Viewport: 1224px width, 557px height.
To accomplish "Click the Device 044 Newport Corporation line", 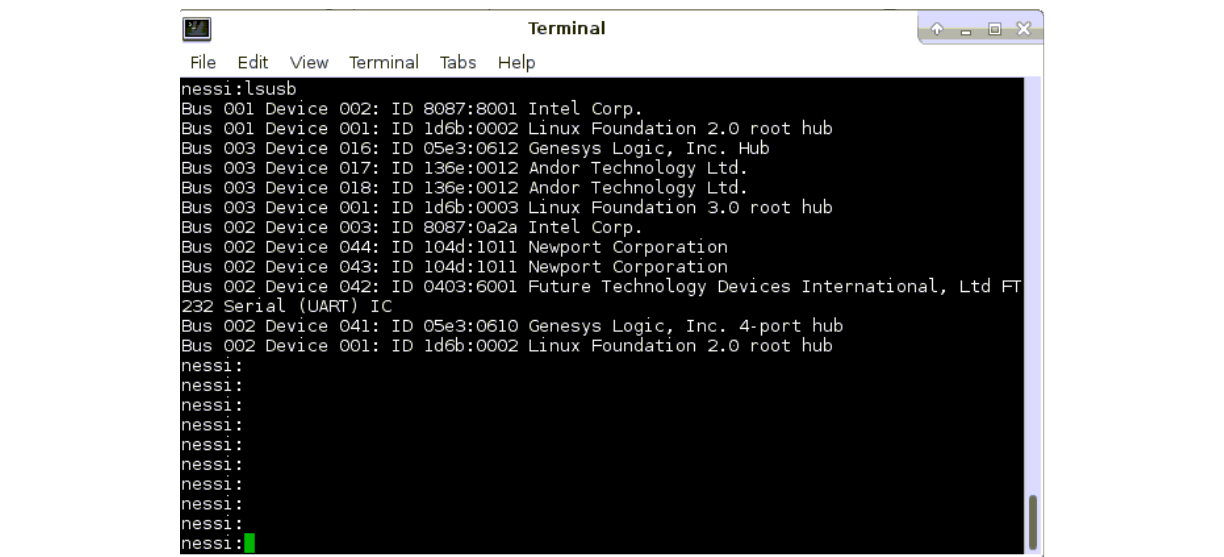I will (x=454, y=247).
